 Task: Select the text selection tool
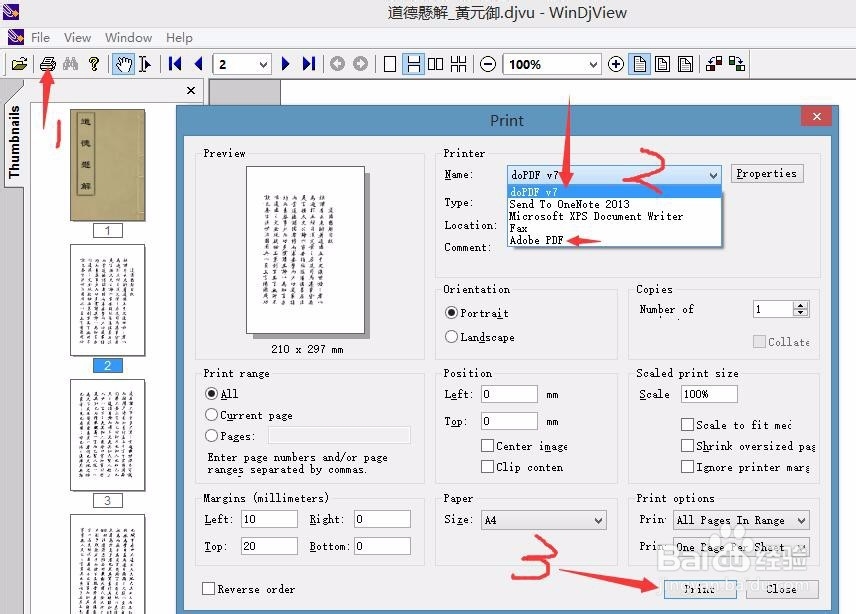(145, 64)
